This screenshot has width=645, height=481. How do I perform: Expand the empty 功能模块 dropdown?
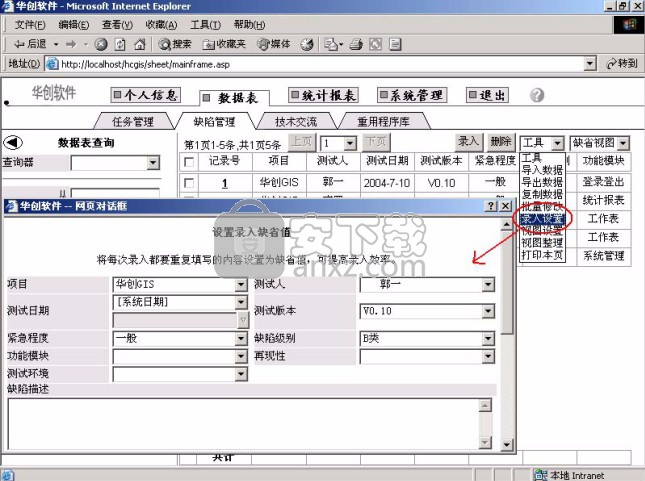(x=241, y=356)
